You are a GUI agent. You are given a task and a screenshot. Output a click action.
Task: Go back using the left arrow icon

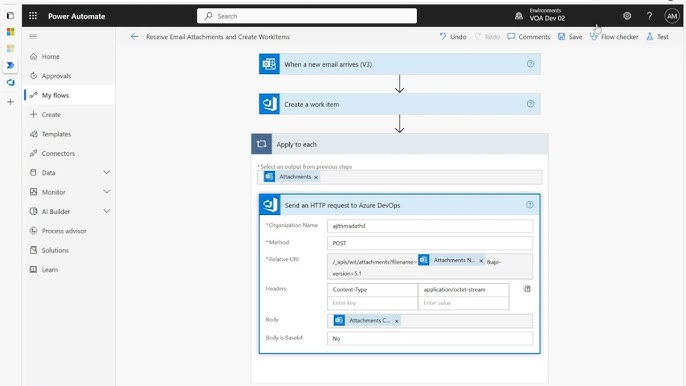point(134,37)
